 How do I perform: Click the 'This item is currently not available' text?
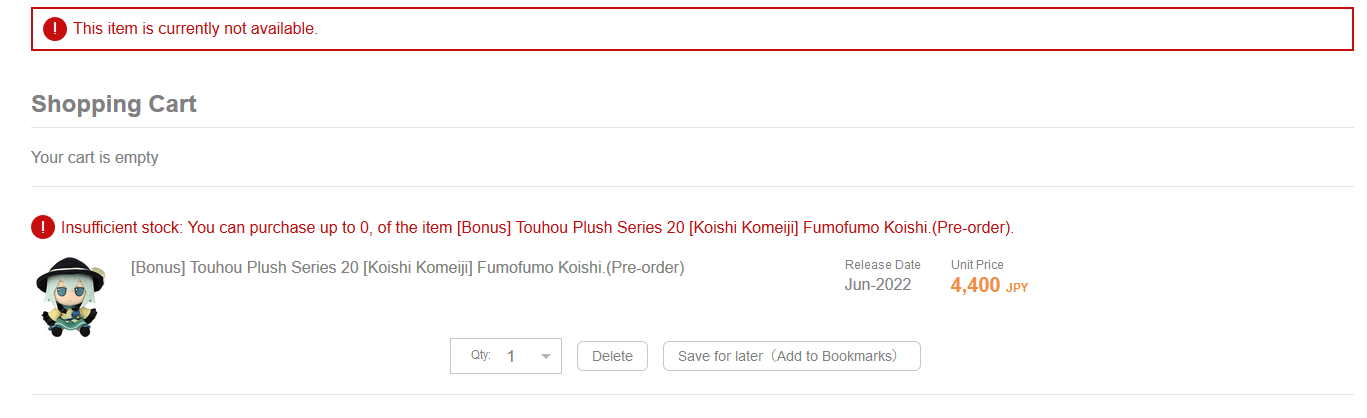[x=196, y=29]
